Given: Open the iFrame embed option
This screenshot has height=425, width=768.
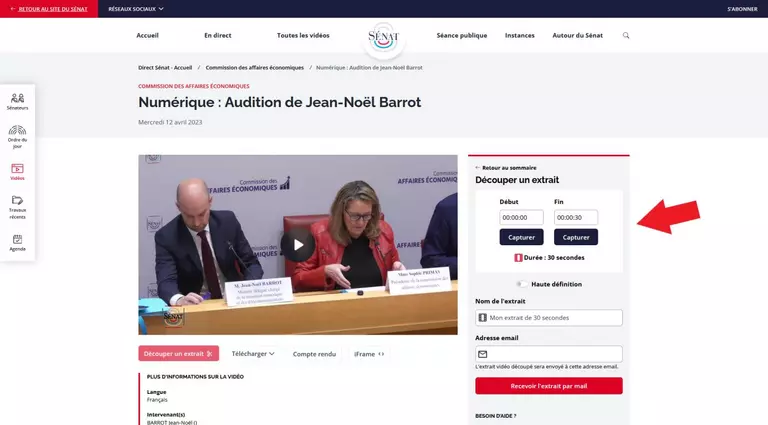Looking at the screenshot, I should pyautogui.click(x=369, y=353).
